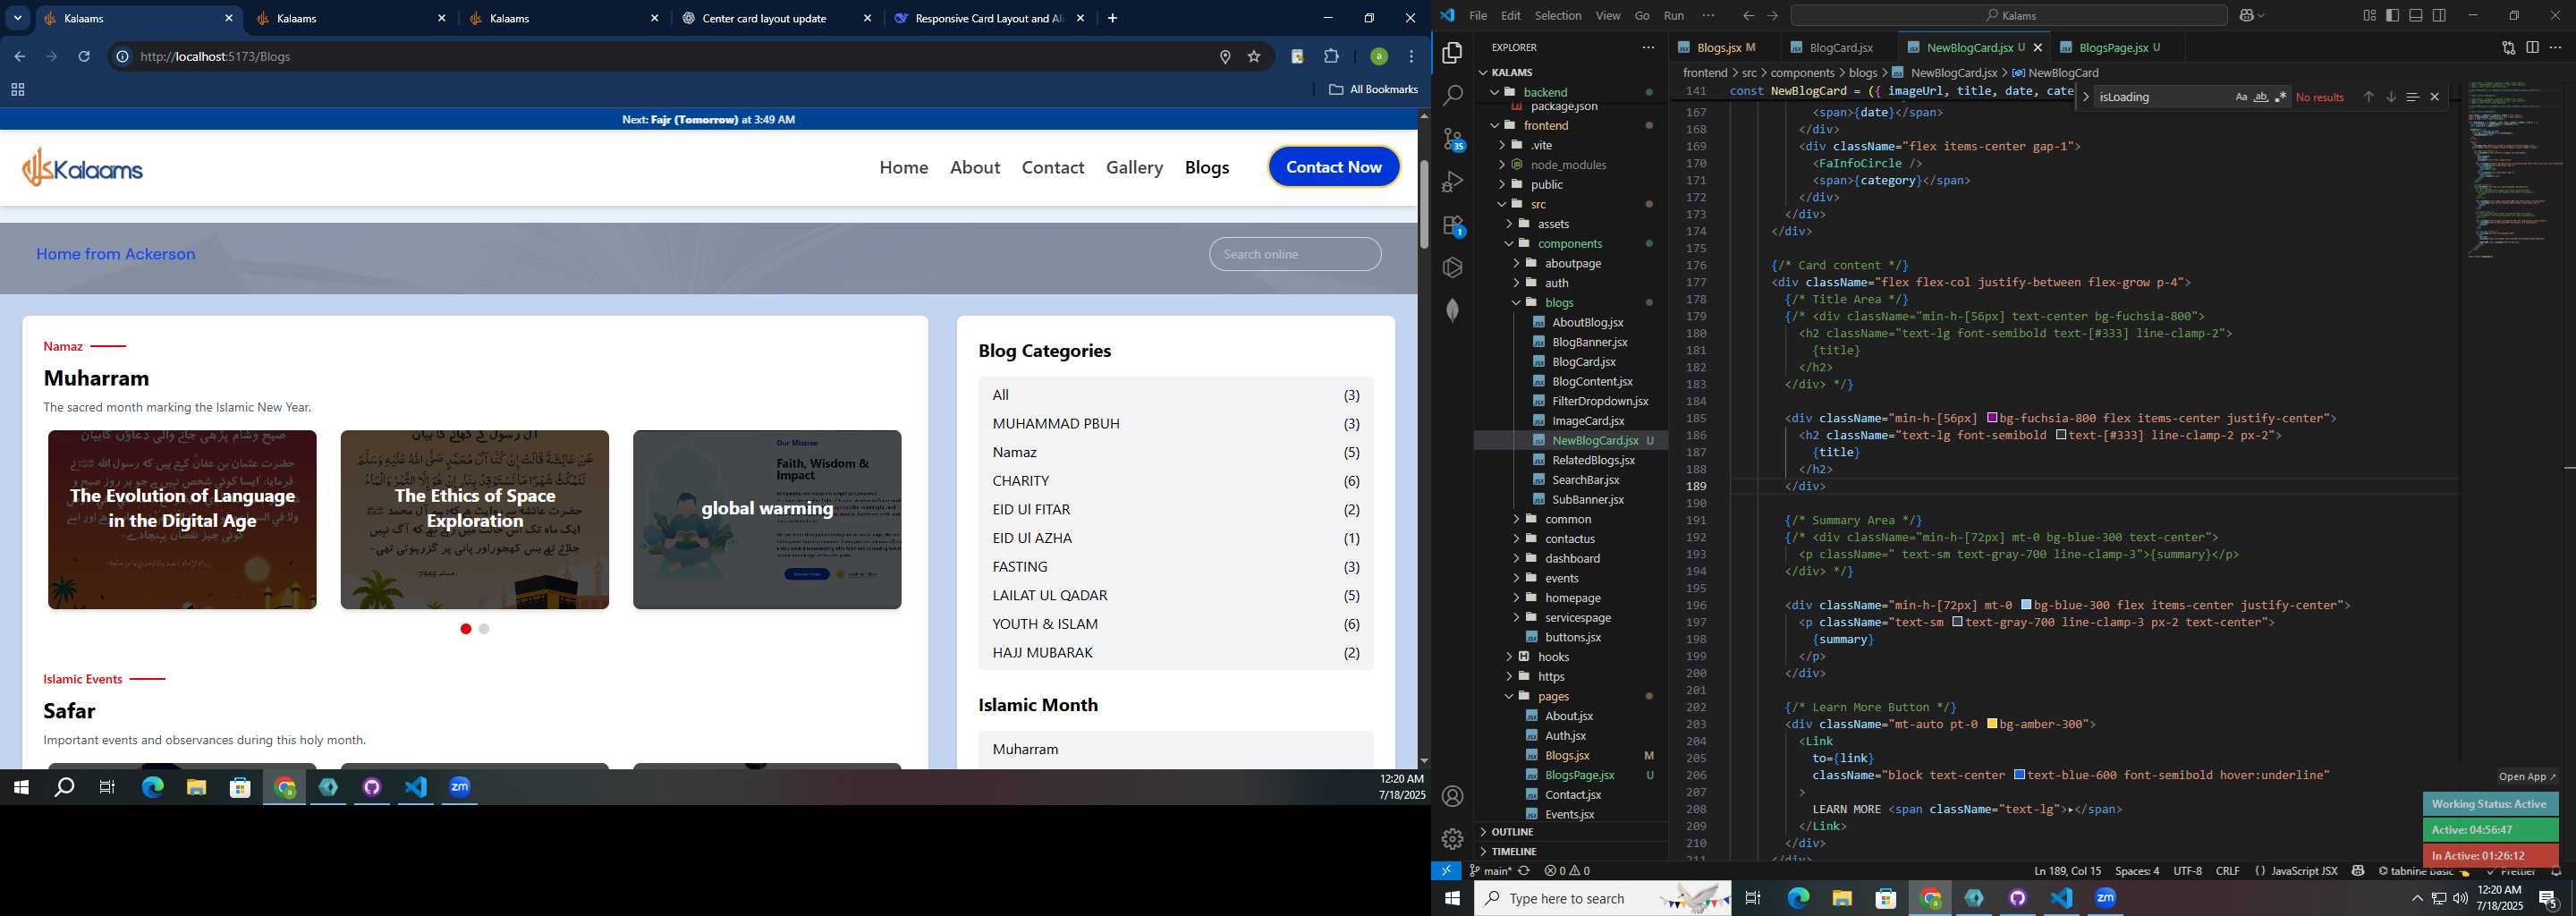Expand the OUTLINE section
This screenshot has width=2576, height=916.
1572,832
